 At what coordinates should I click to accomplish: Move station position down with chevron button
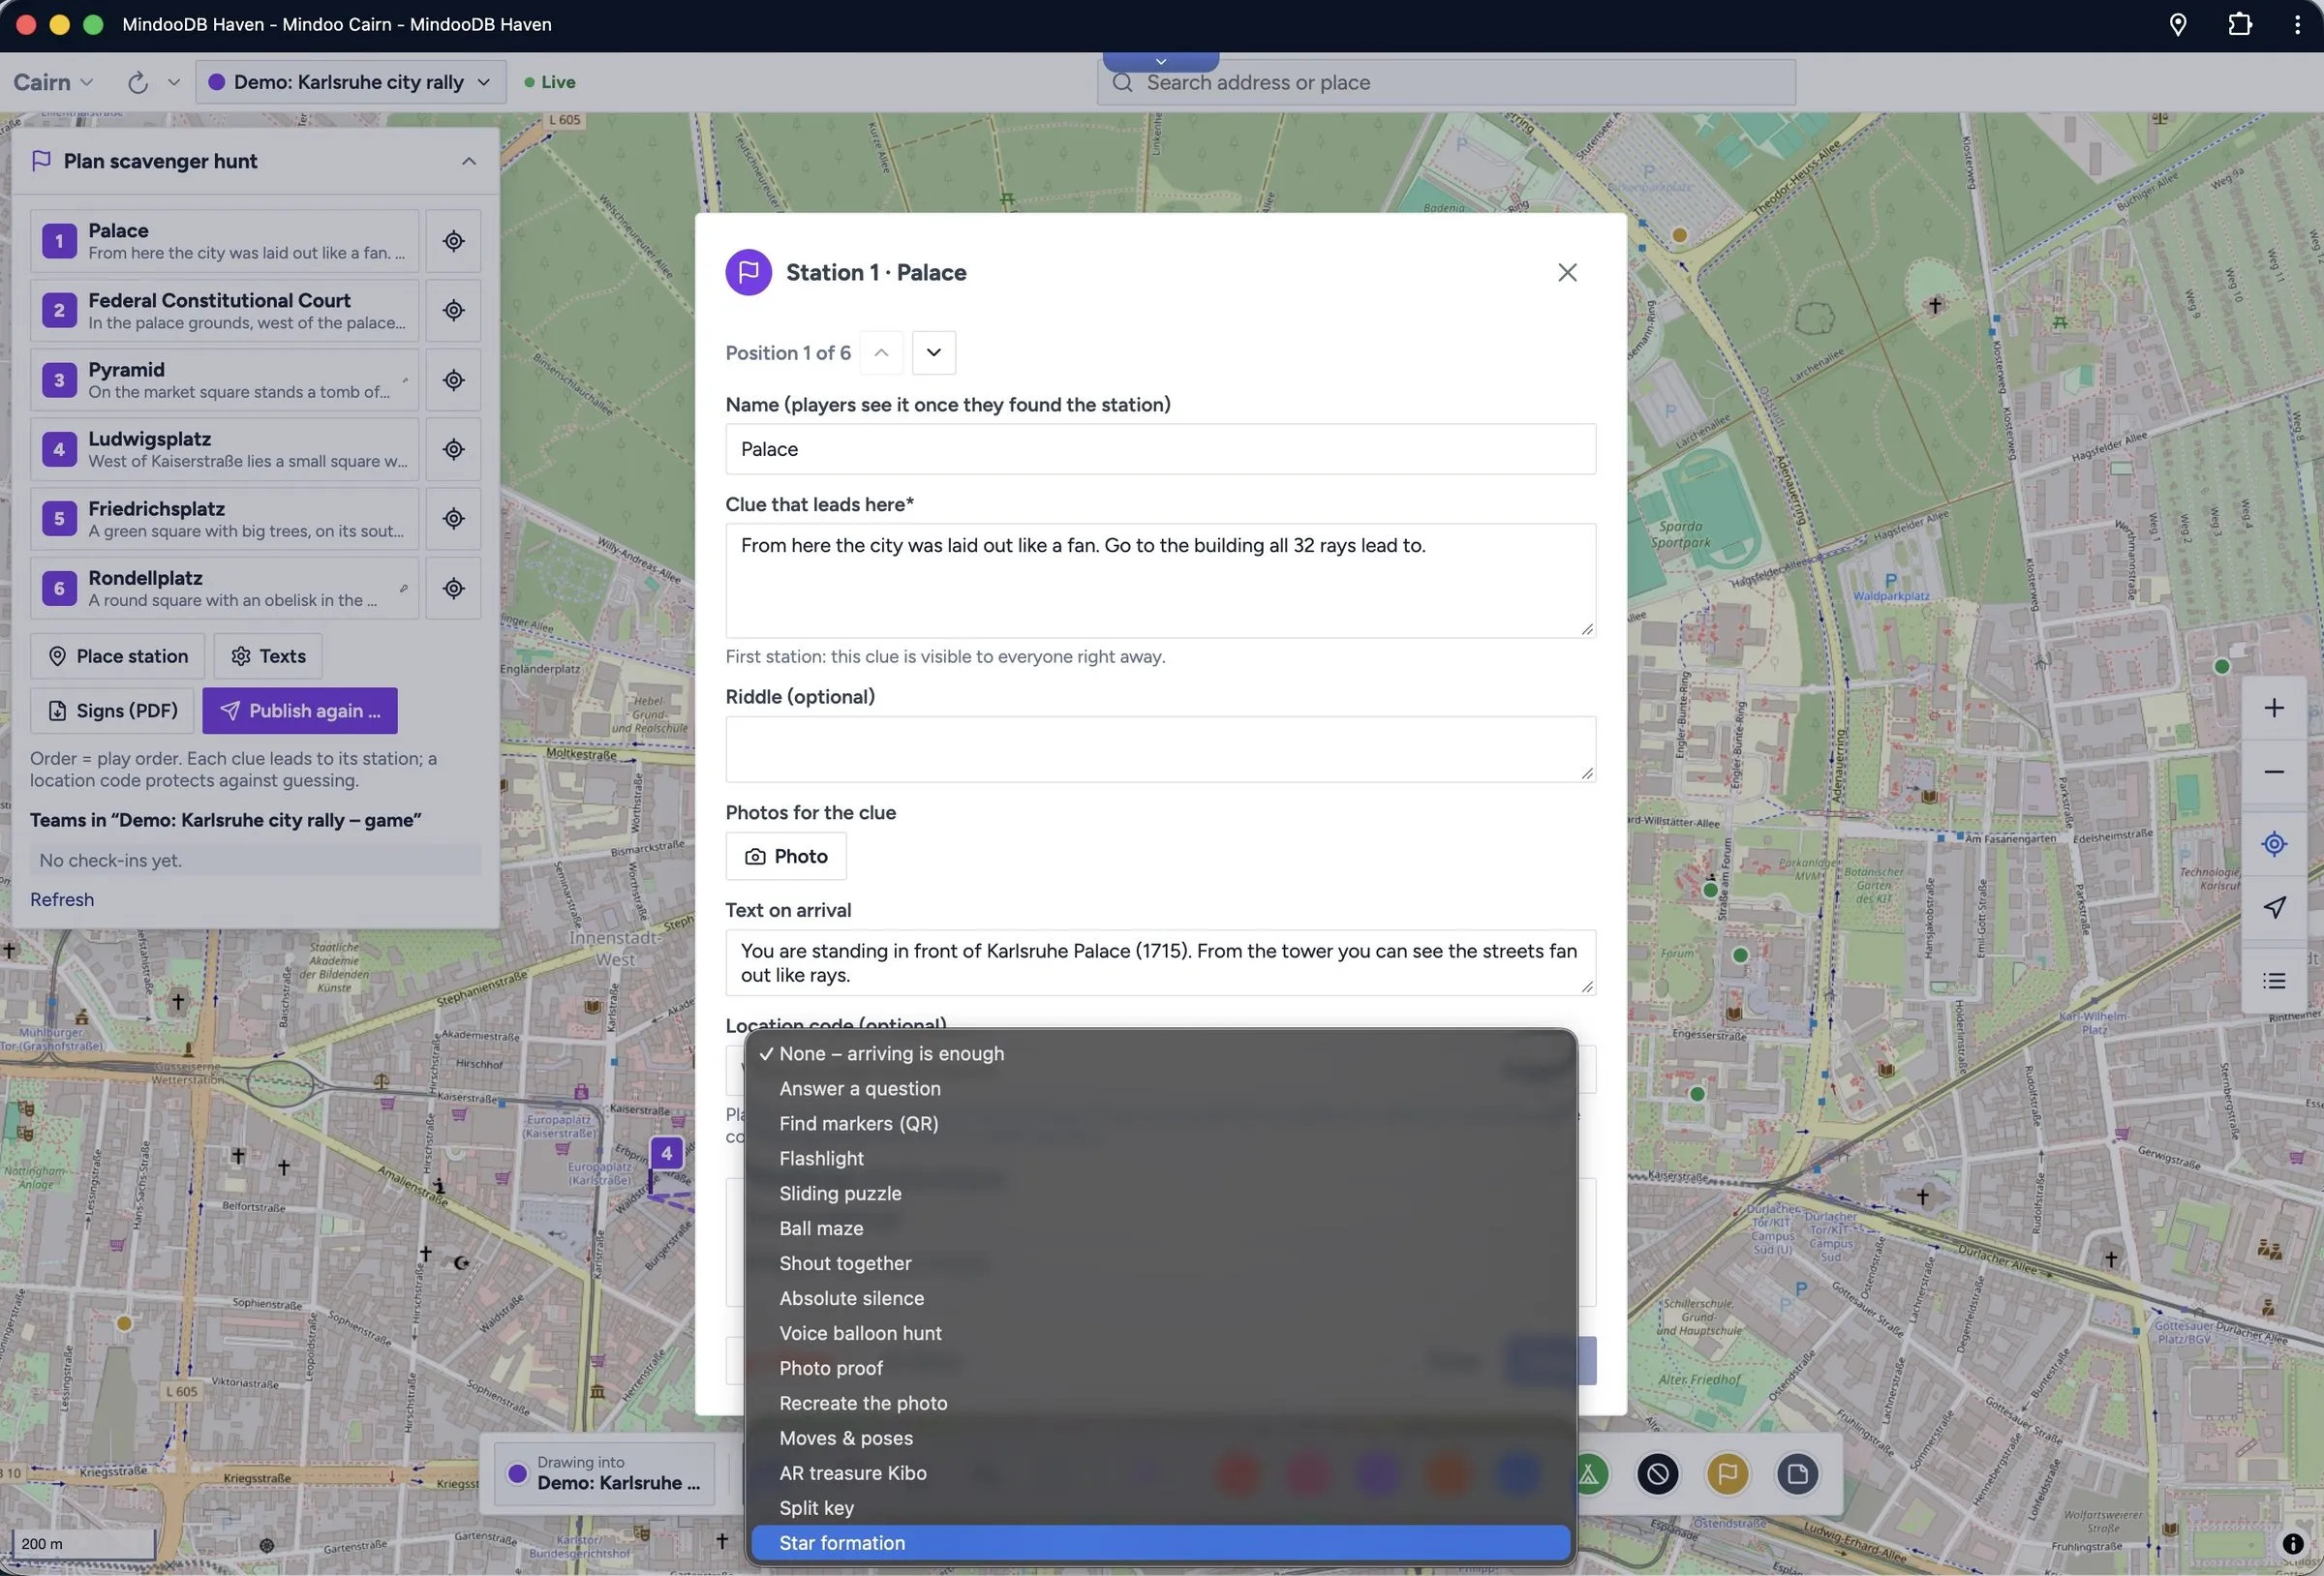933,352
